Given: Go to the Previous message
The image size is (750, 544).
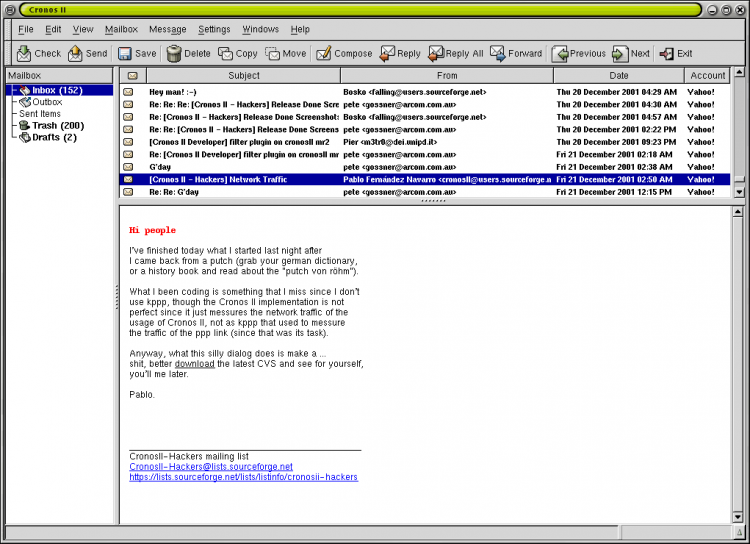Looking at the screenshot, I should [x=561, y=54].
